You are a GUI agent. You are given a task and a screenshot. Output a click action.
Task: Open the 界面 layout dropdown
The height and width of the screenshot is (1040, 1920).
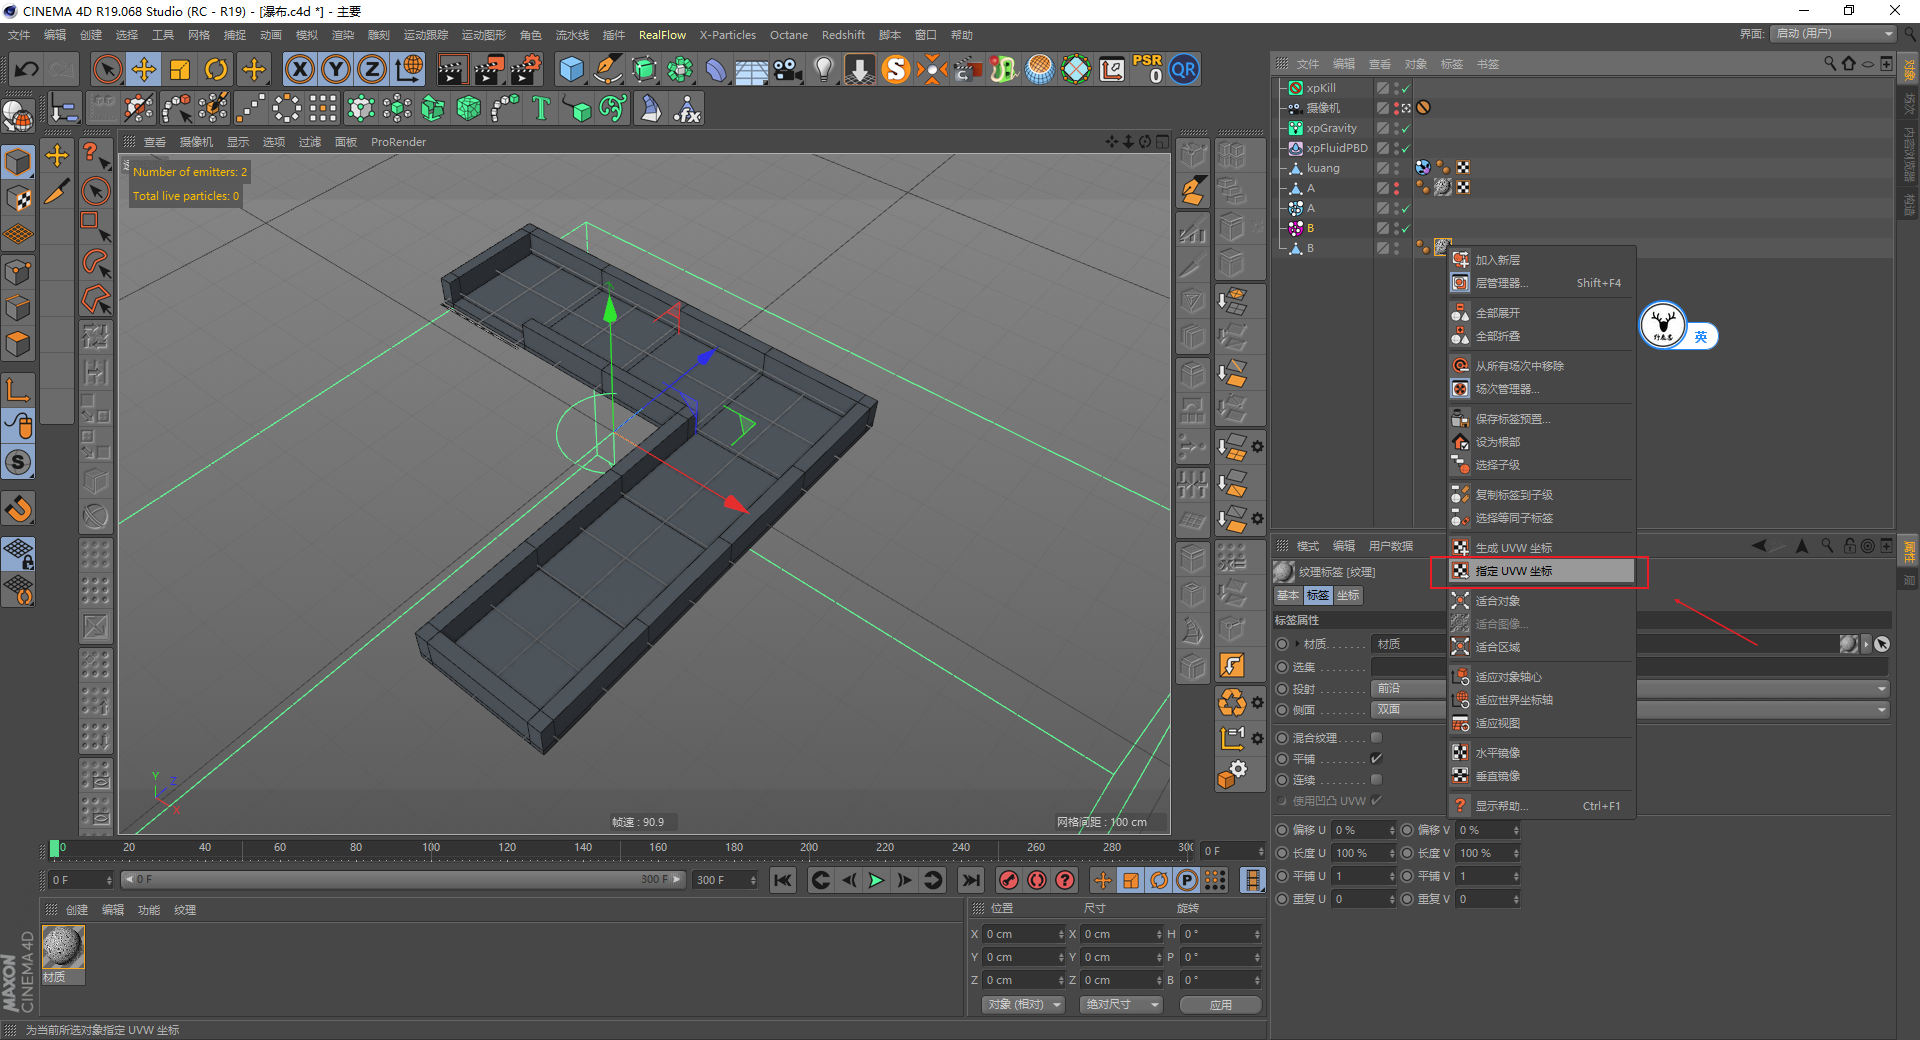[1834, 34]
